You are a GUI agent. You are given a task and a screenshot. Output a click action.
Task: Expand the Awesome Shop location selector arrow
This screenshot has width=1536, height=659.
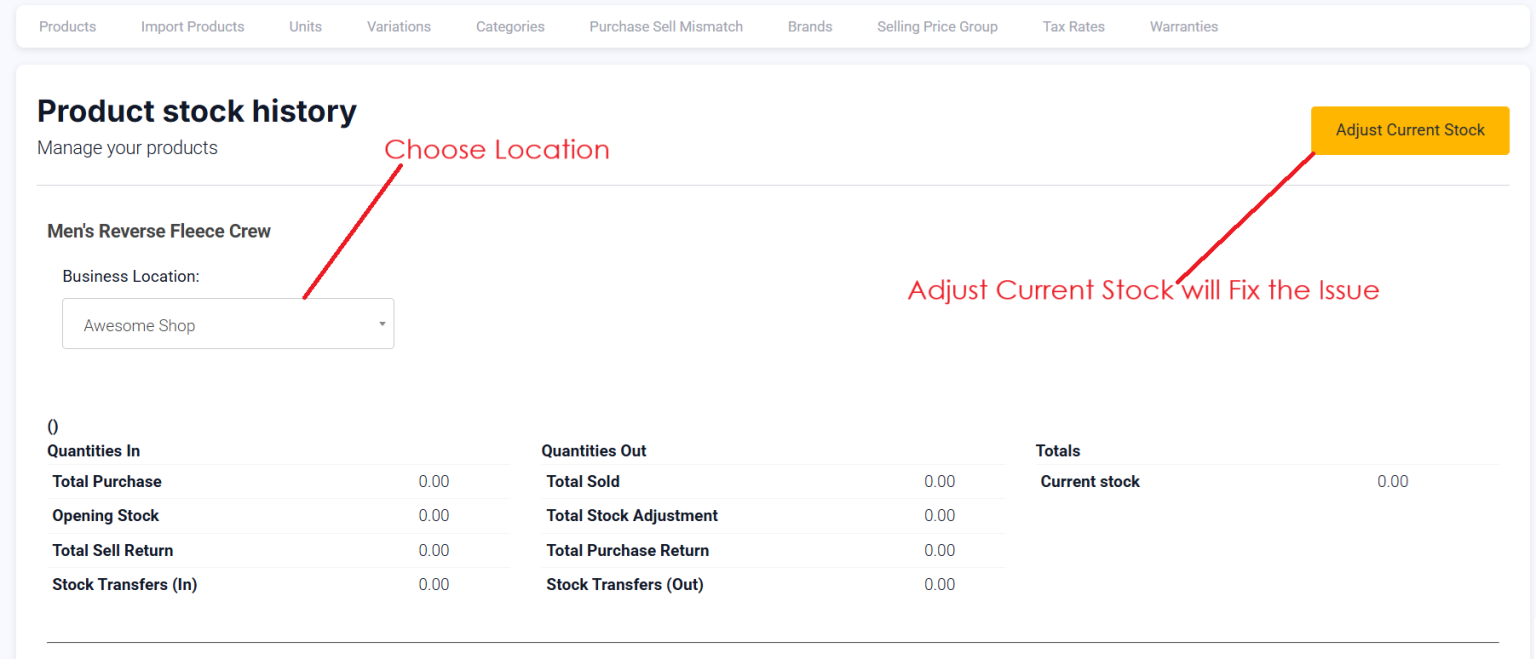(381, 323)
